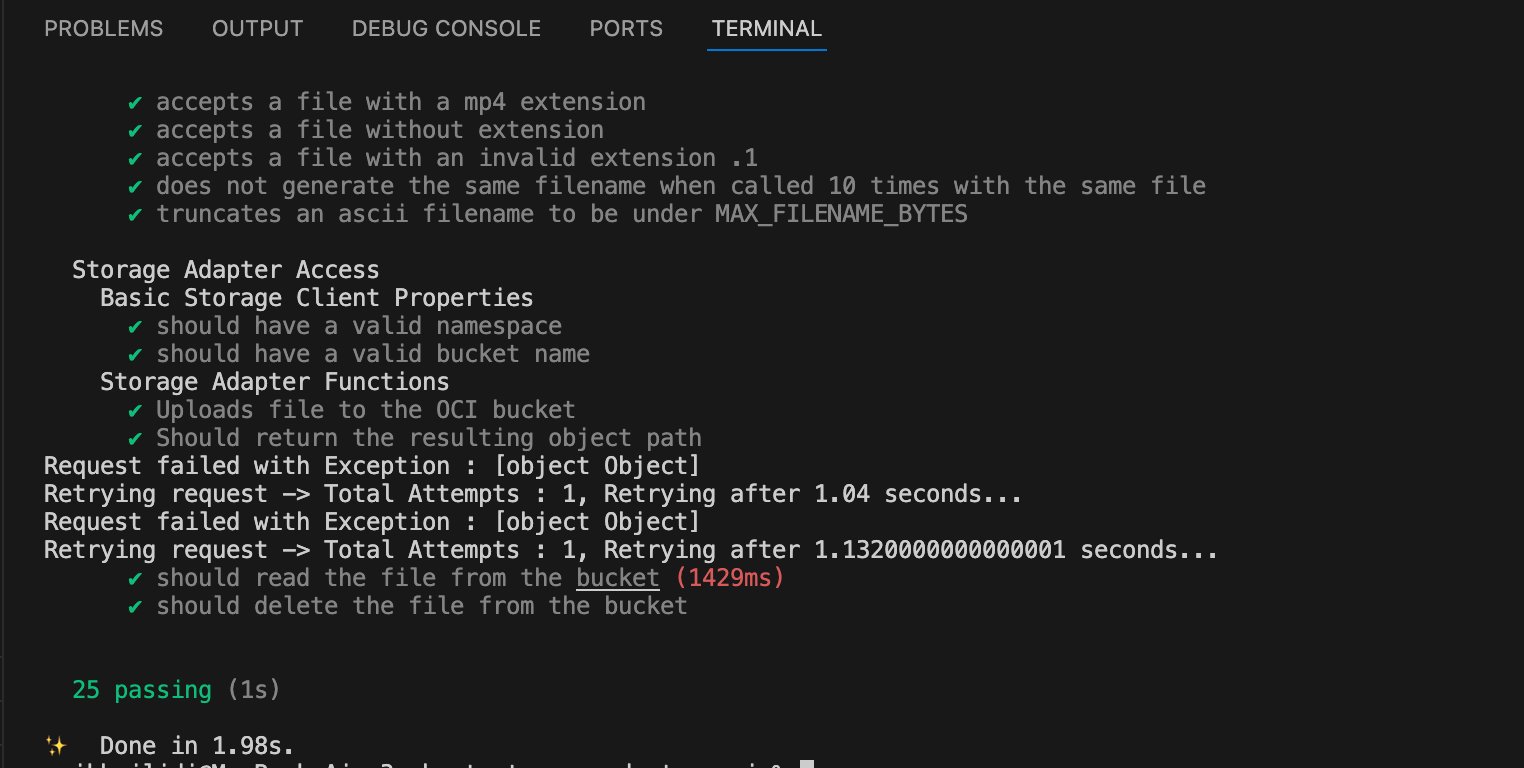The height and width of the screenshot is (768, 1524).
Task: Click the checkmark beside "Should return the resulting object path"
Action: [135, 438]
